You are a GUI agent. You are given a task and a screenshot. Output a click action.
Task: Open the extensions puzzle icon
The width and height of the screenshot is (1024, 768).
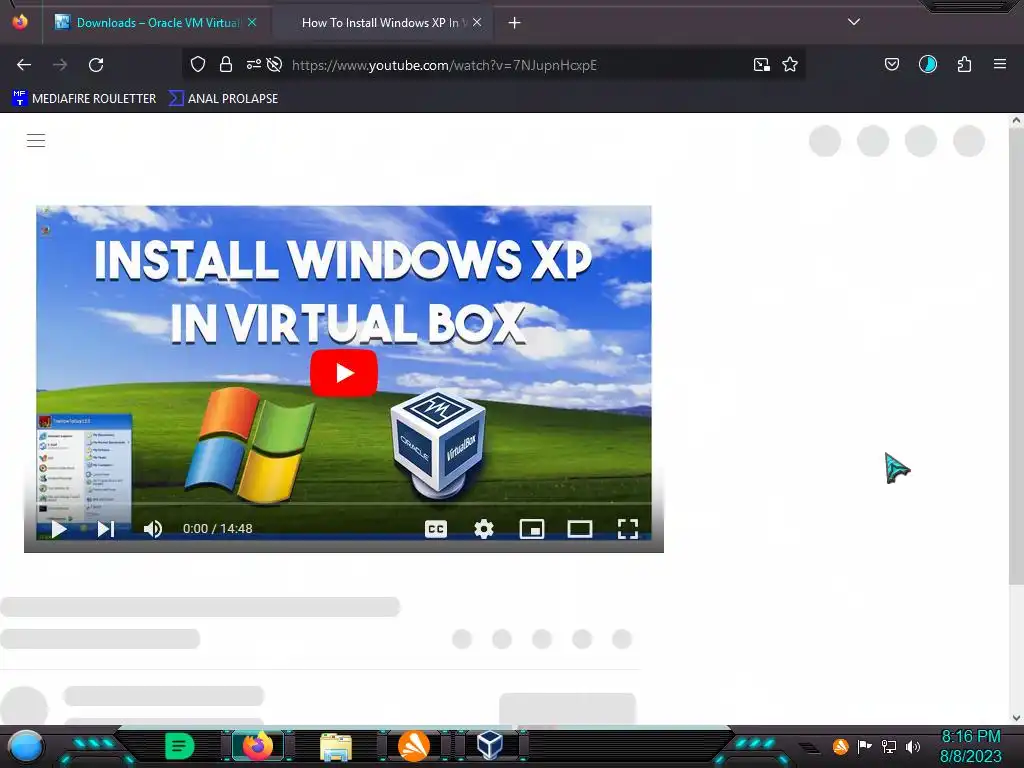964,64
